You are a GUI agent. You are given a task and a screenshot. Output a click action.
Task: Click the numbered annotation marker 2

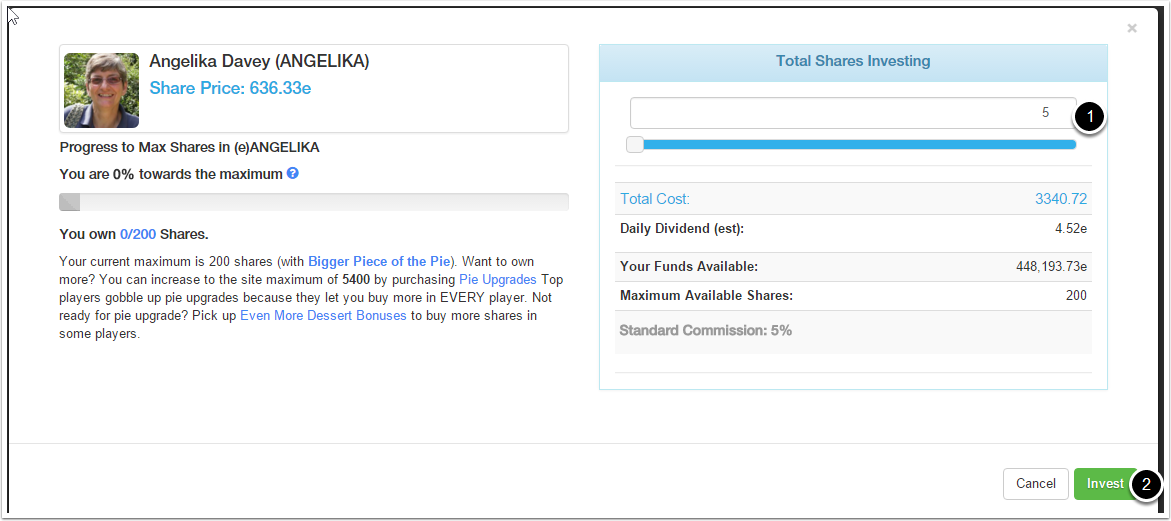click(1147, 485)
